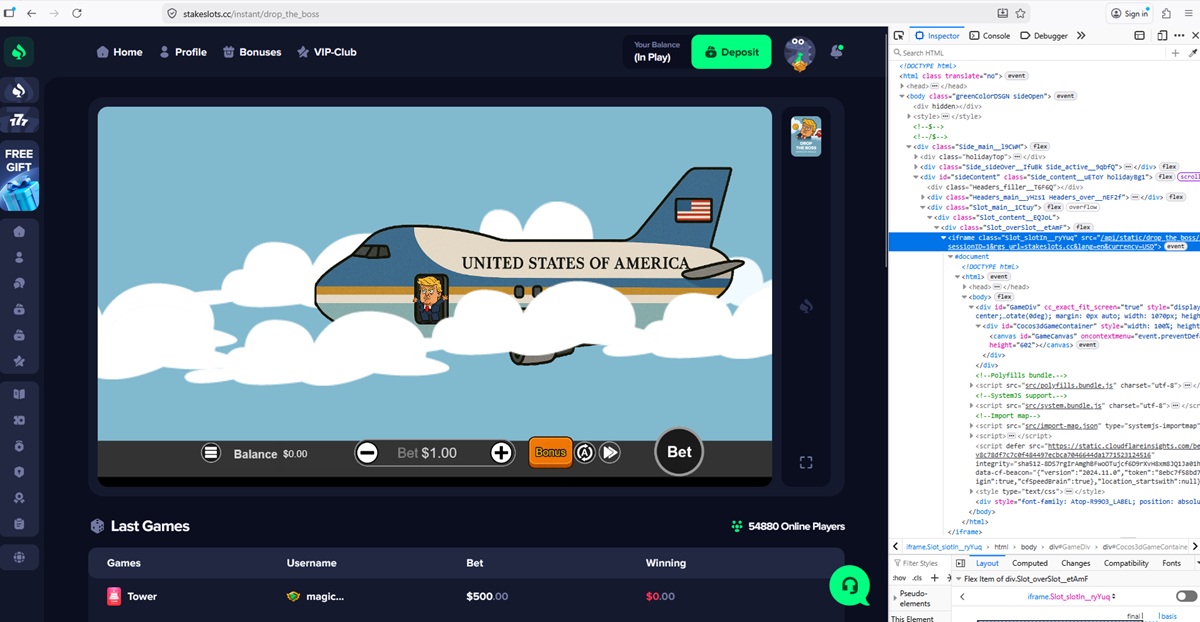Decrease bet with the minus button
1200x622 pixels.
pyautogui.click(x=367, y=453)
